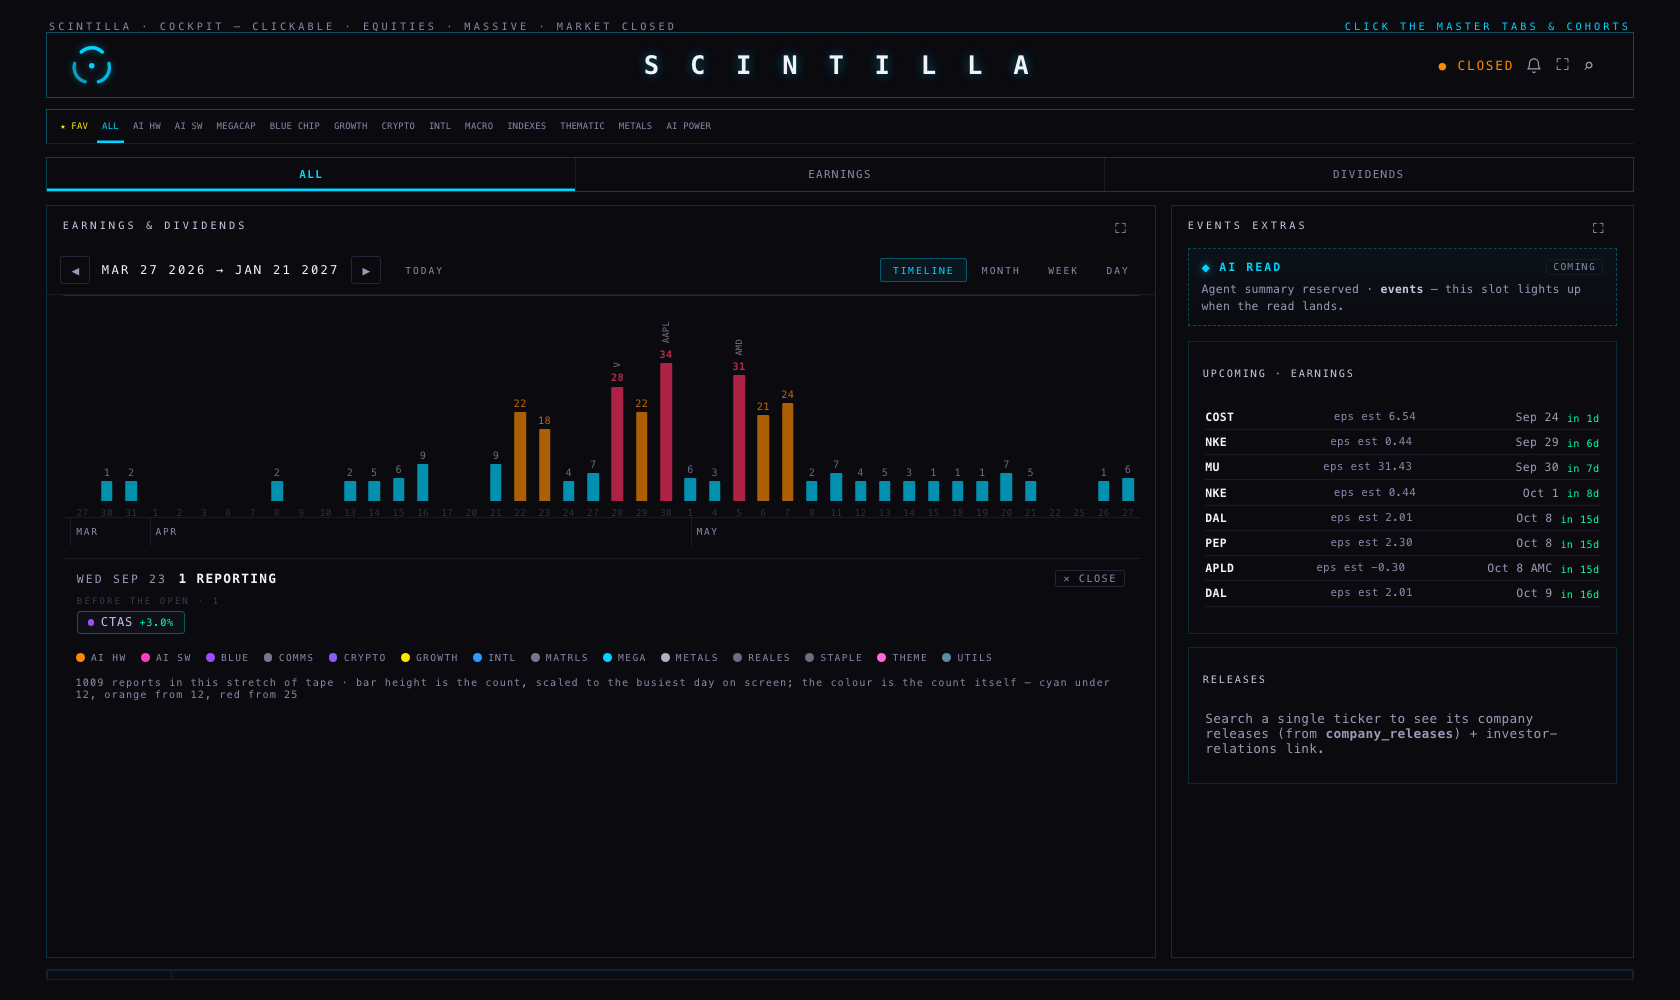This screenshot has width=1680, height=1000.
Task: Go to next date range
Action: [366, 270]
